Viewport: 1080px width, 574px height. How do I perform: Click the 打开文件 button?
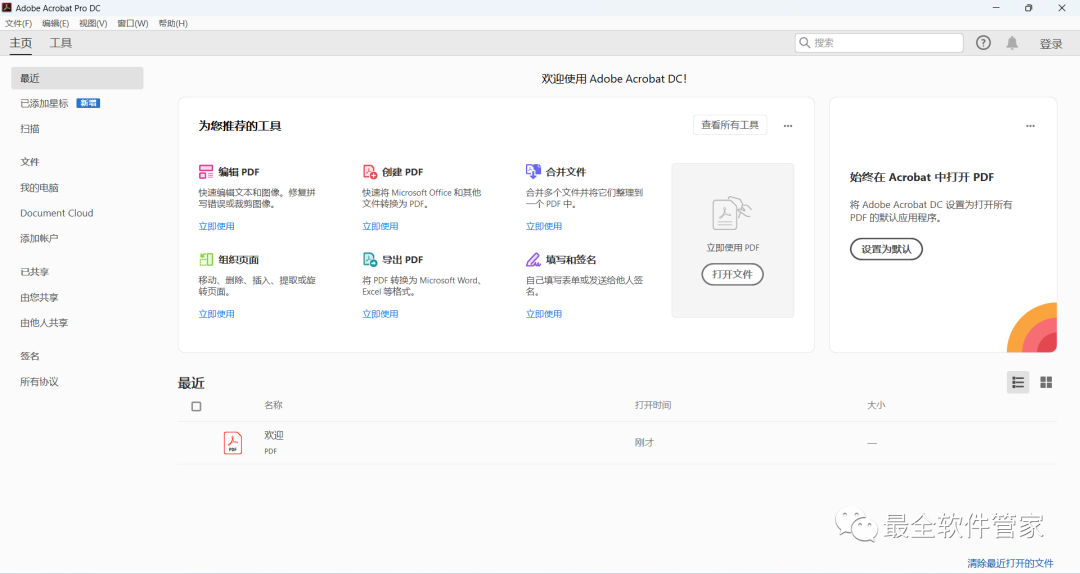point(732,274)
